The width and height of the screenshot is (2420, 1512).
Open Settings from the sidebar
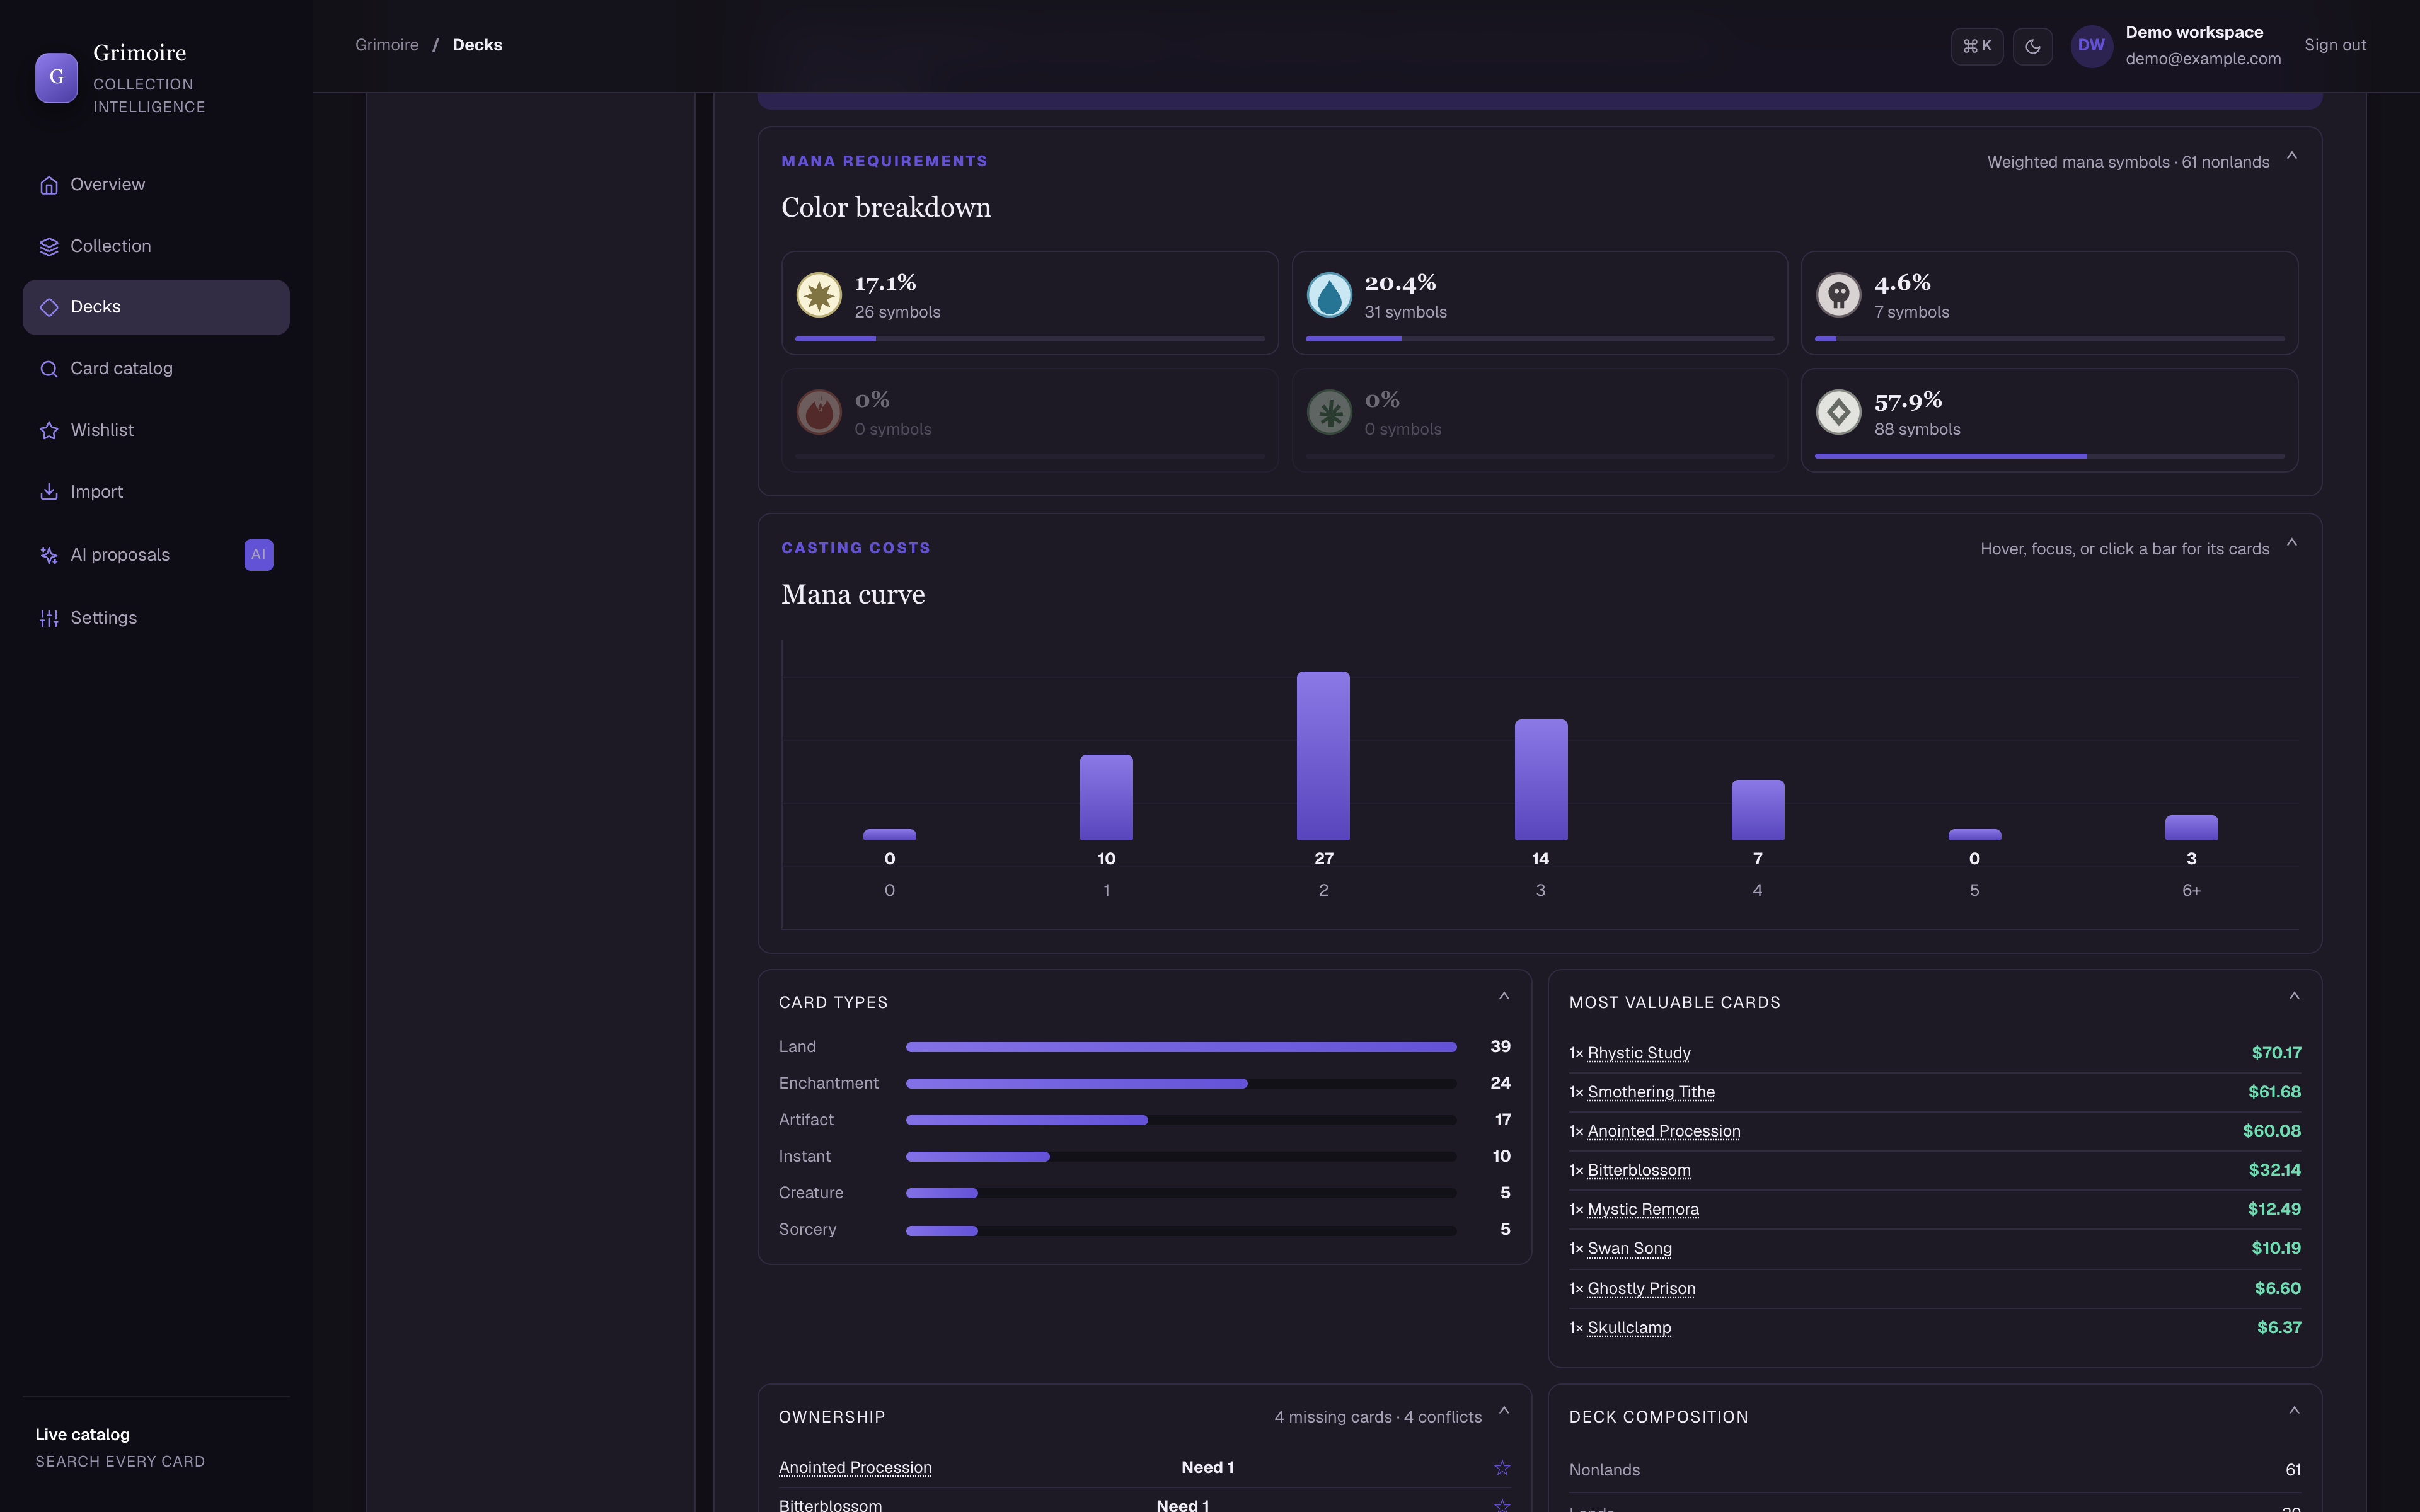156,618
